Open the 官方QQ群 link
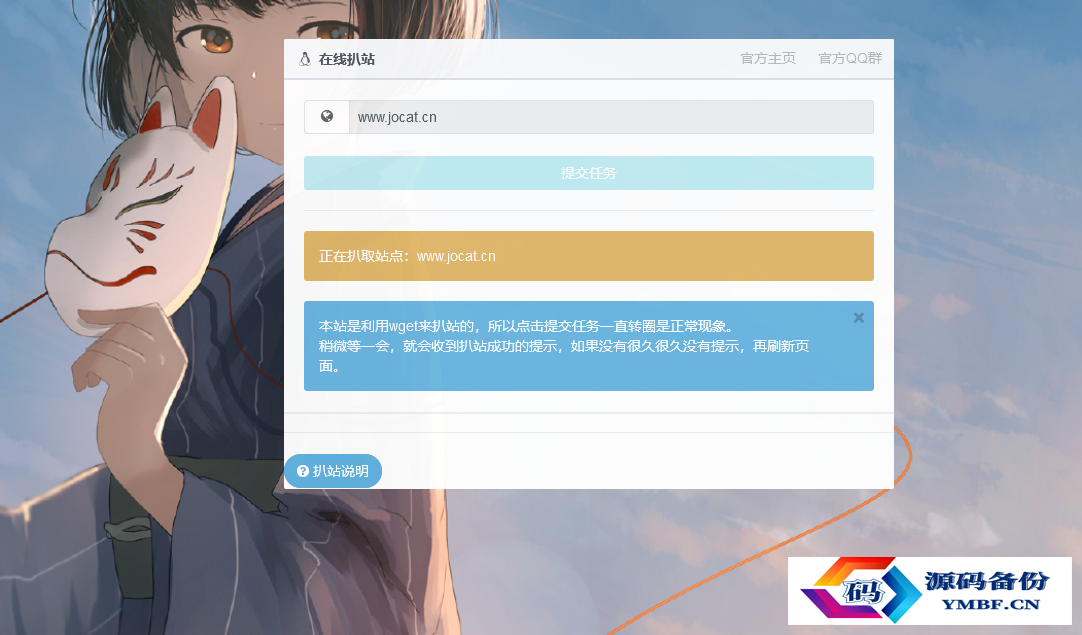Image resolution: width=1082 pixels, height=635 pixels. [850, 59]
